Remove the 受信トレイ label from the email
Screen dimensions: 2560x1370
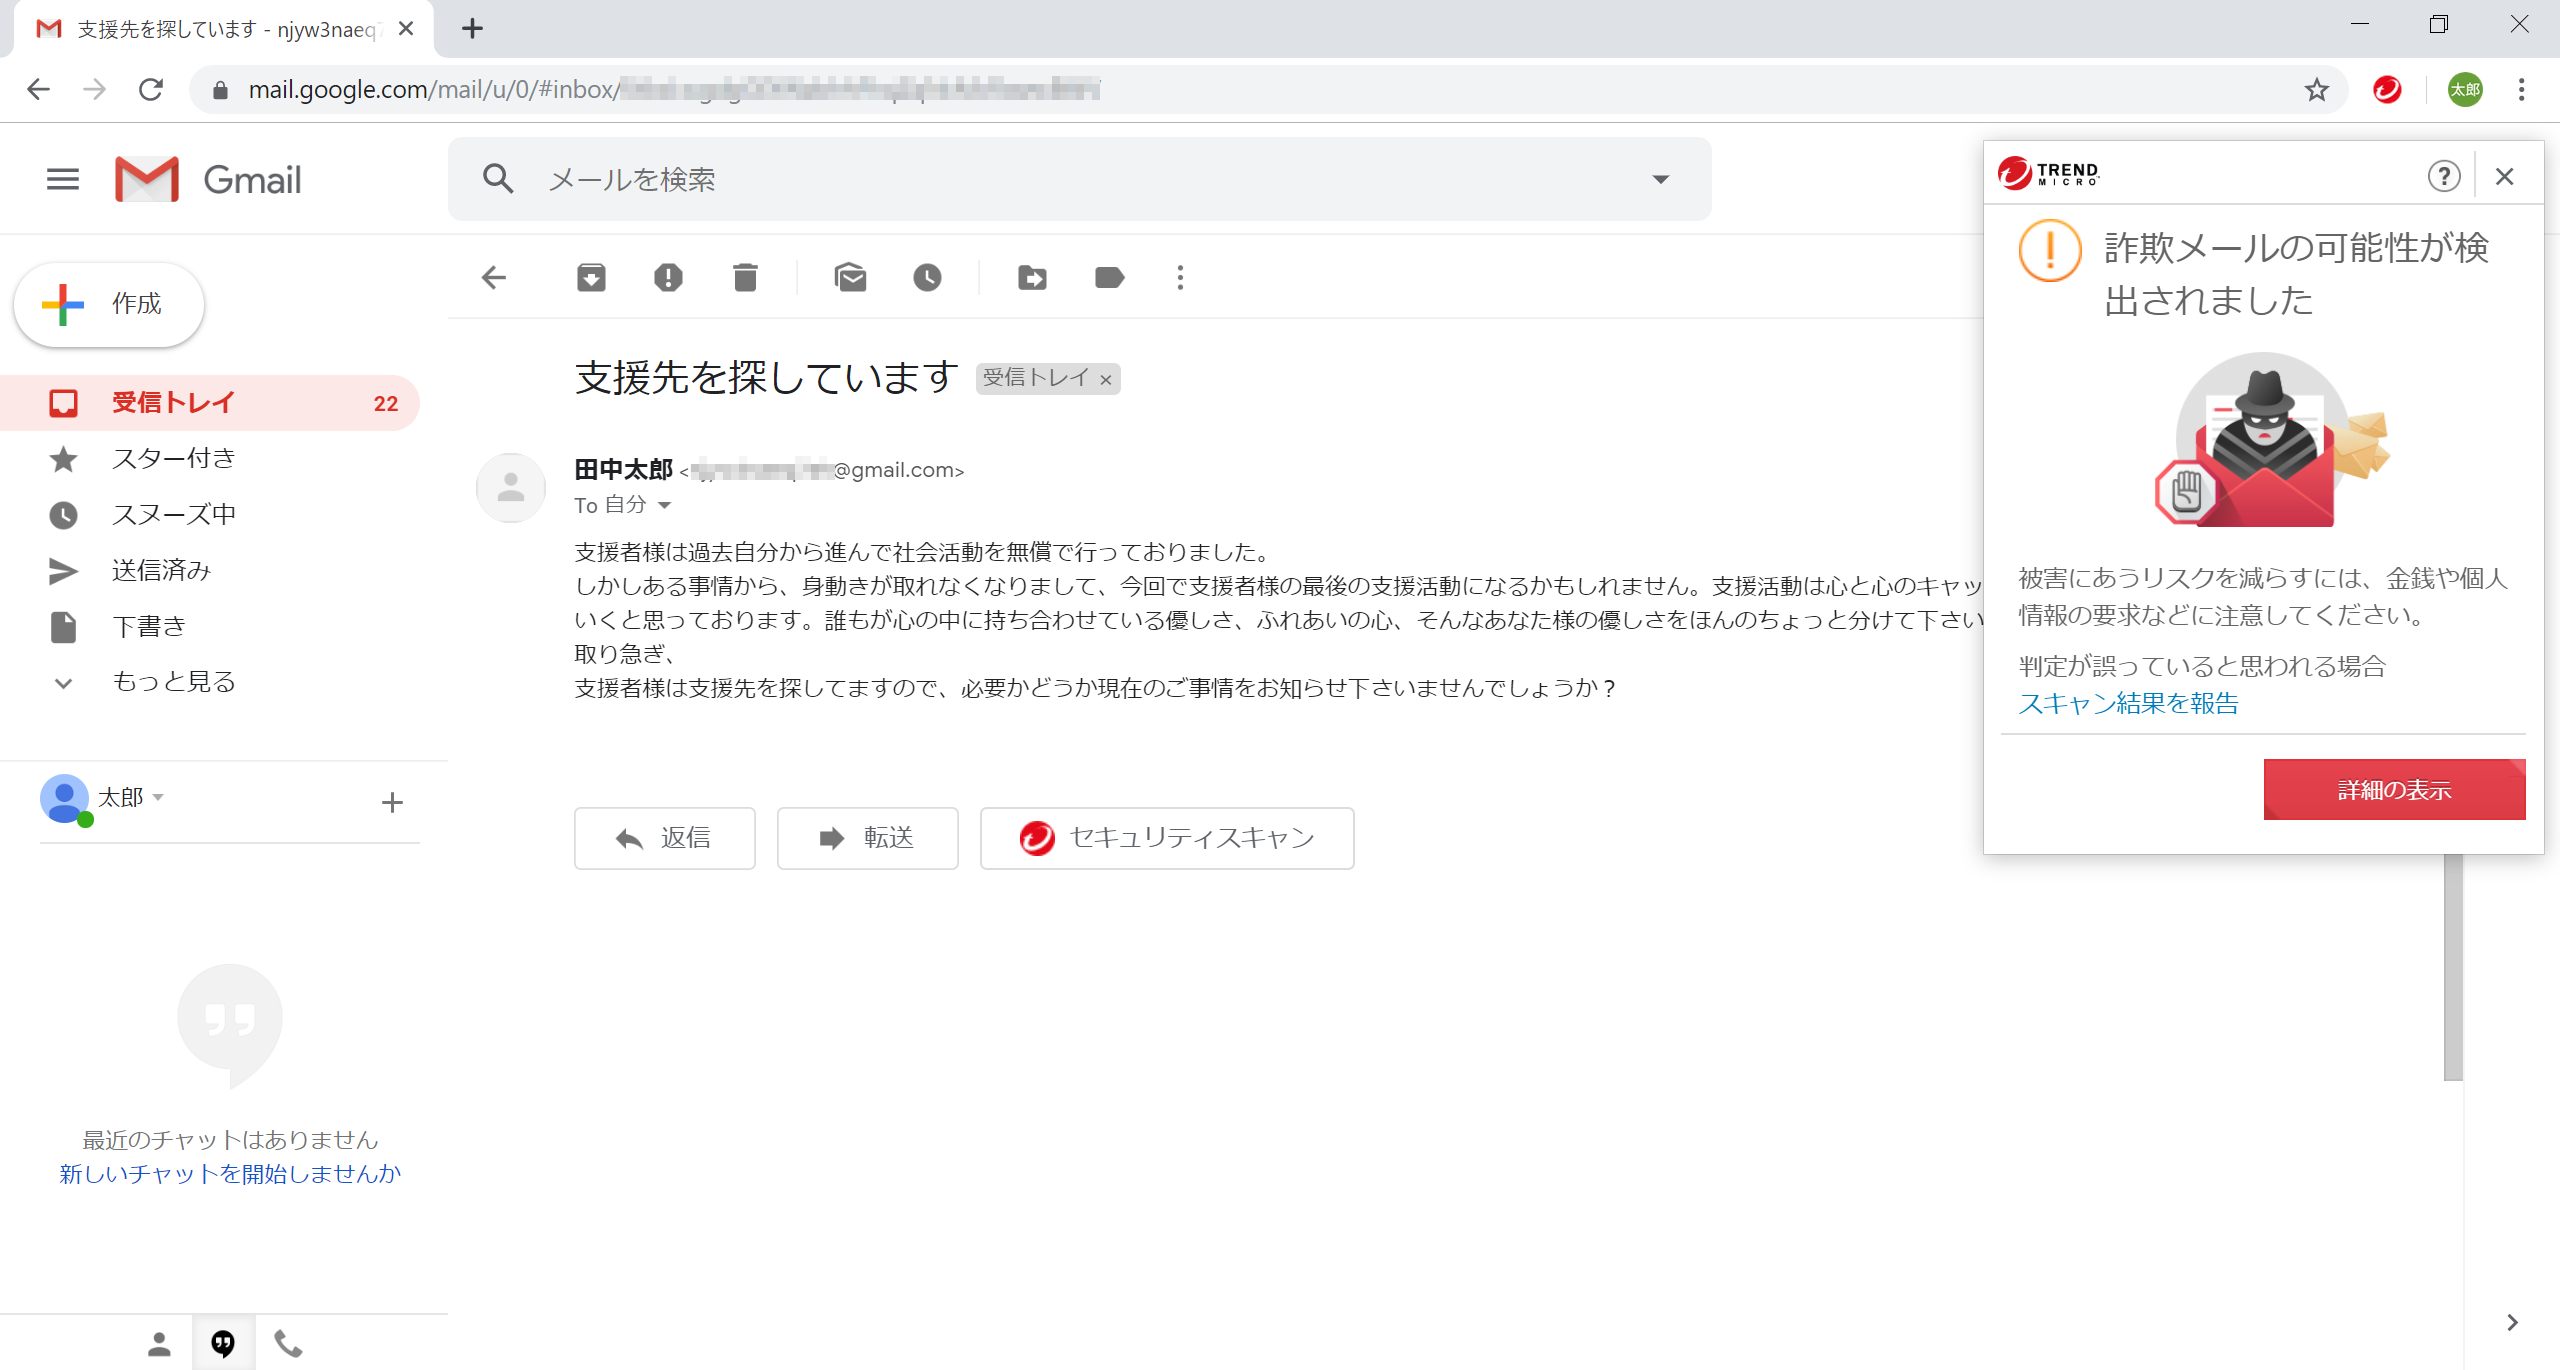[x=1106, y=380]
